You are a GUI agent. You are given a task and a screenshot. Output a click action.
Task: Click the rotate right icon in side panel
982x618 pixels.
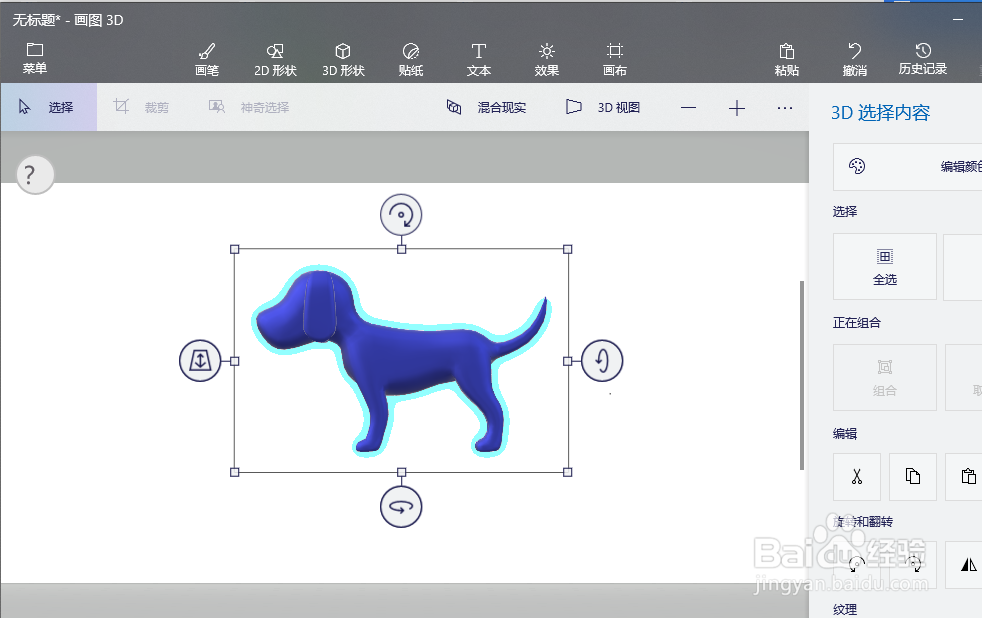pyautogui.click(x=913, y=565)
